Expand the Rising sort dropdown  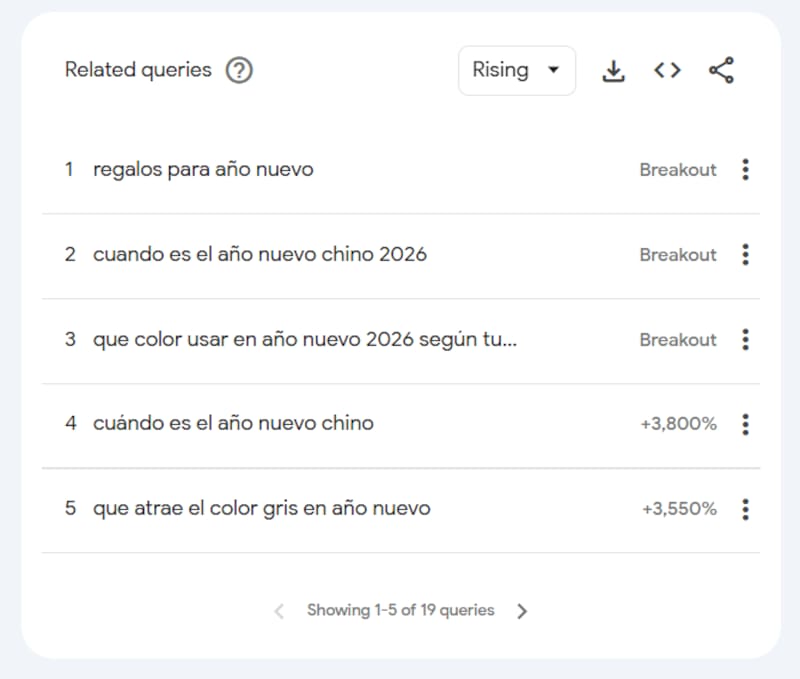[516, 71]
